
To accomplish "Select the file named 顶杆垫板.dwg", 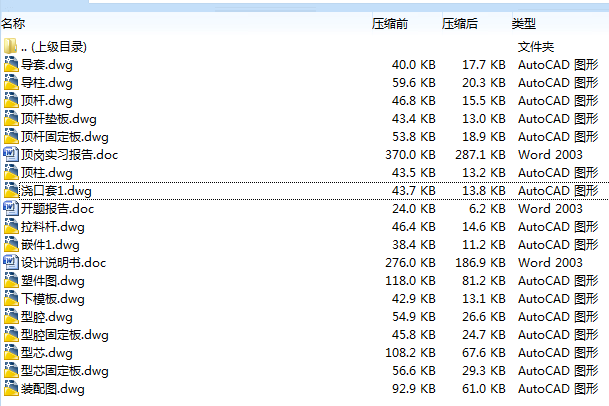I will 59,118.
